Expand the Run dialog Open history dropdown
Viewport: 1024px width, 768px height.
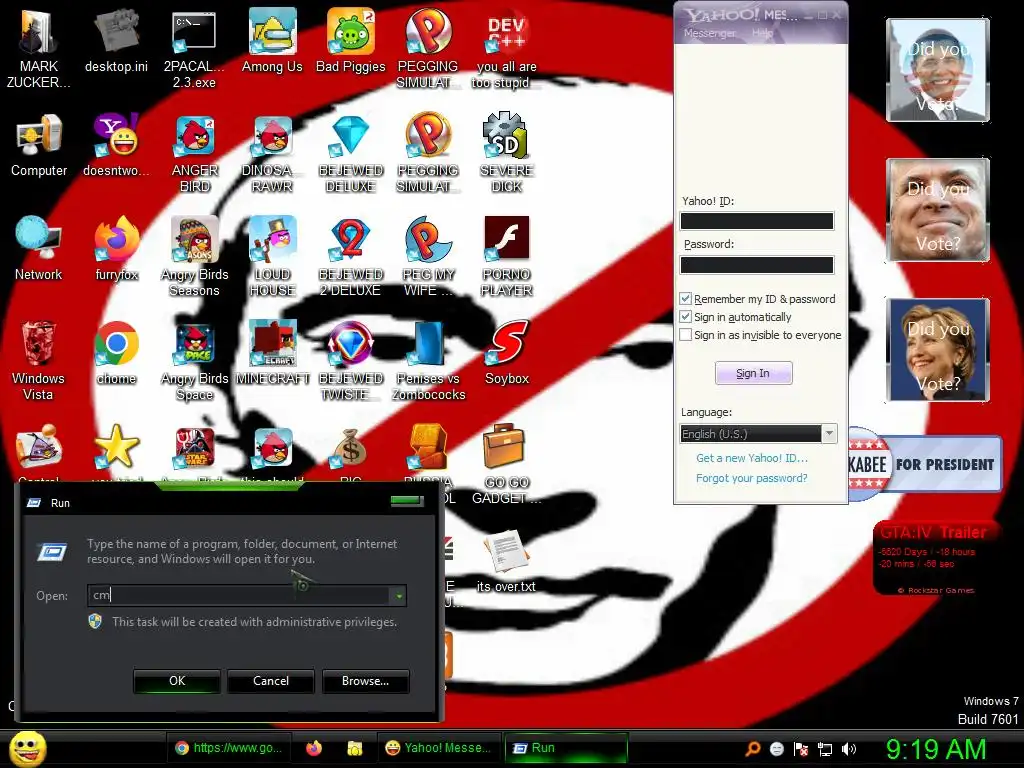[398, 596]
